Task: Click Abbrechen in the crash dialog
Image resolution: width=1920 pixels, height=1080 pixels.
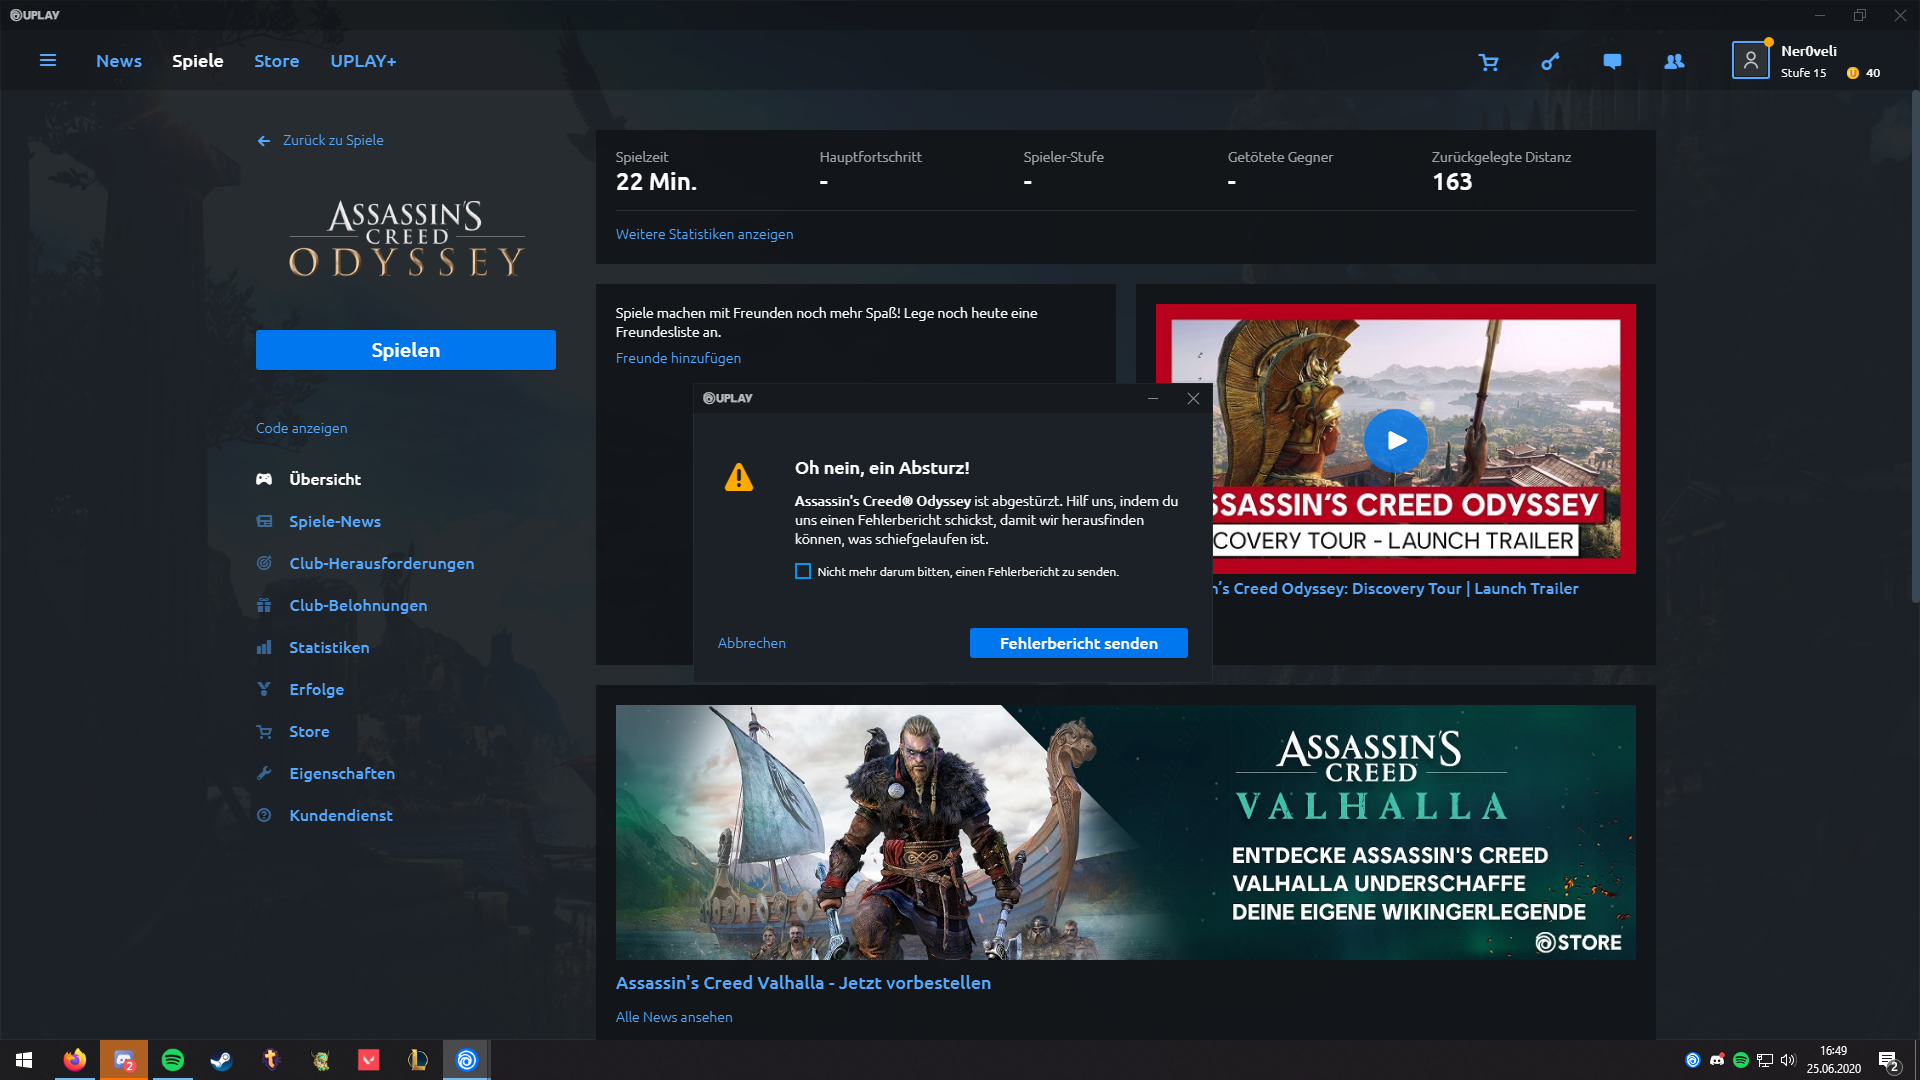Action: click(751, 643)
